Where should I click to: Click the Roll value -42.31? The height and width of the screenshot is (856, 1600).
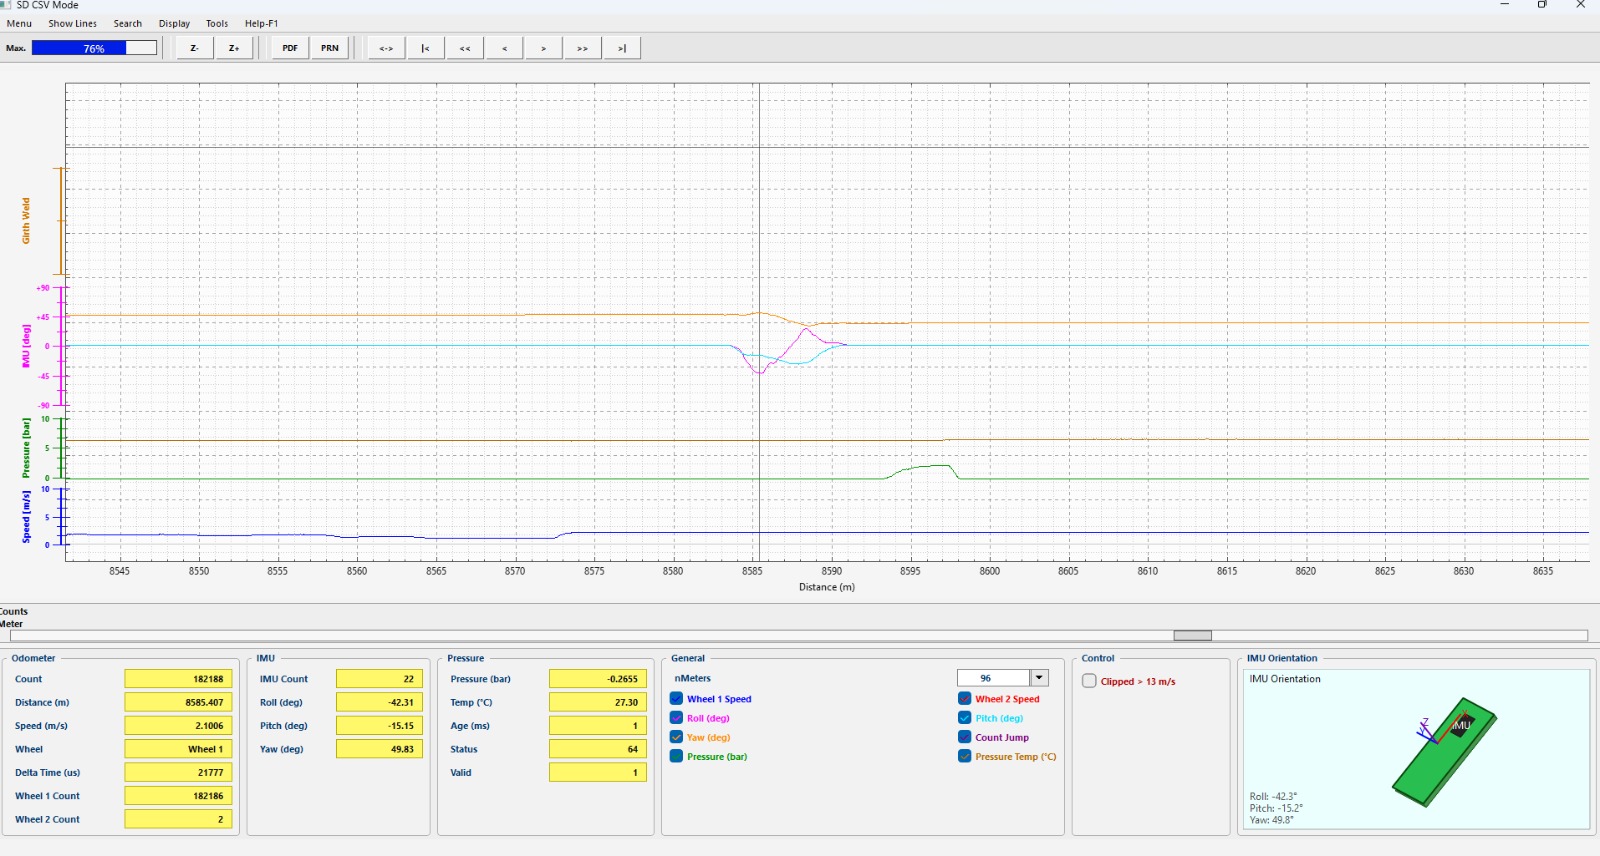coord(379,702)
